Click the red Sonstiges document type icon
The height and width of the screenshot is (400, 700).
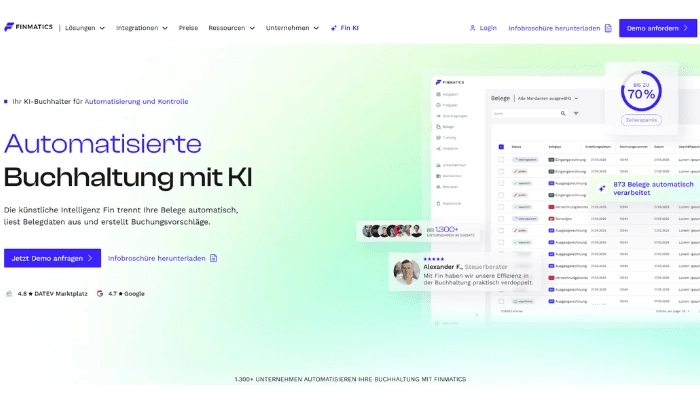tap(551, 219)
